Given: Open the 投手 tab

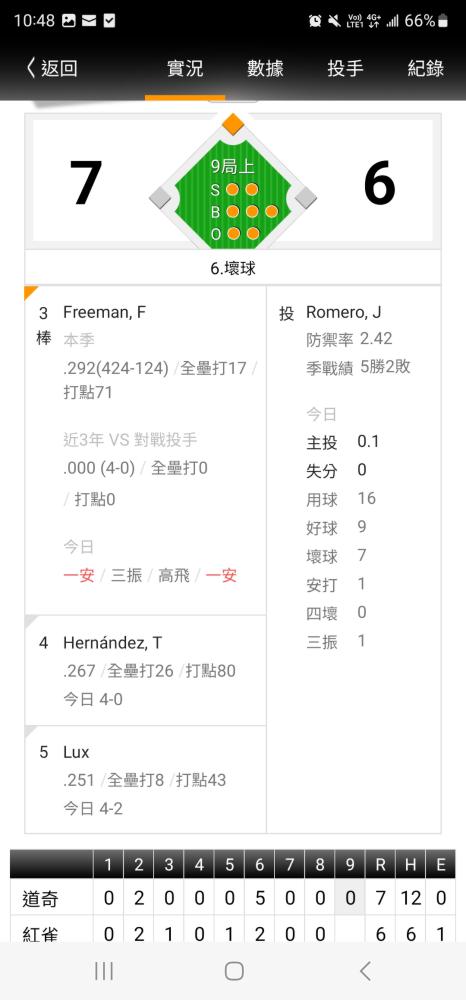Looking at the screenshot, I should [346, 68].
